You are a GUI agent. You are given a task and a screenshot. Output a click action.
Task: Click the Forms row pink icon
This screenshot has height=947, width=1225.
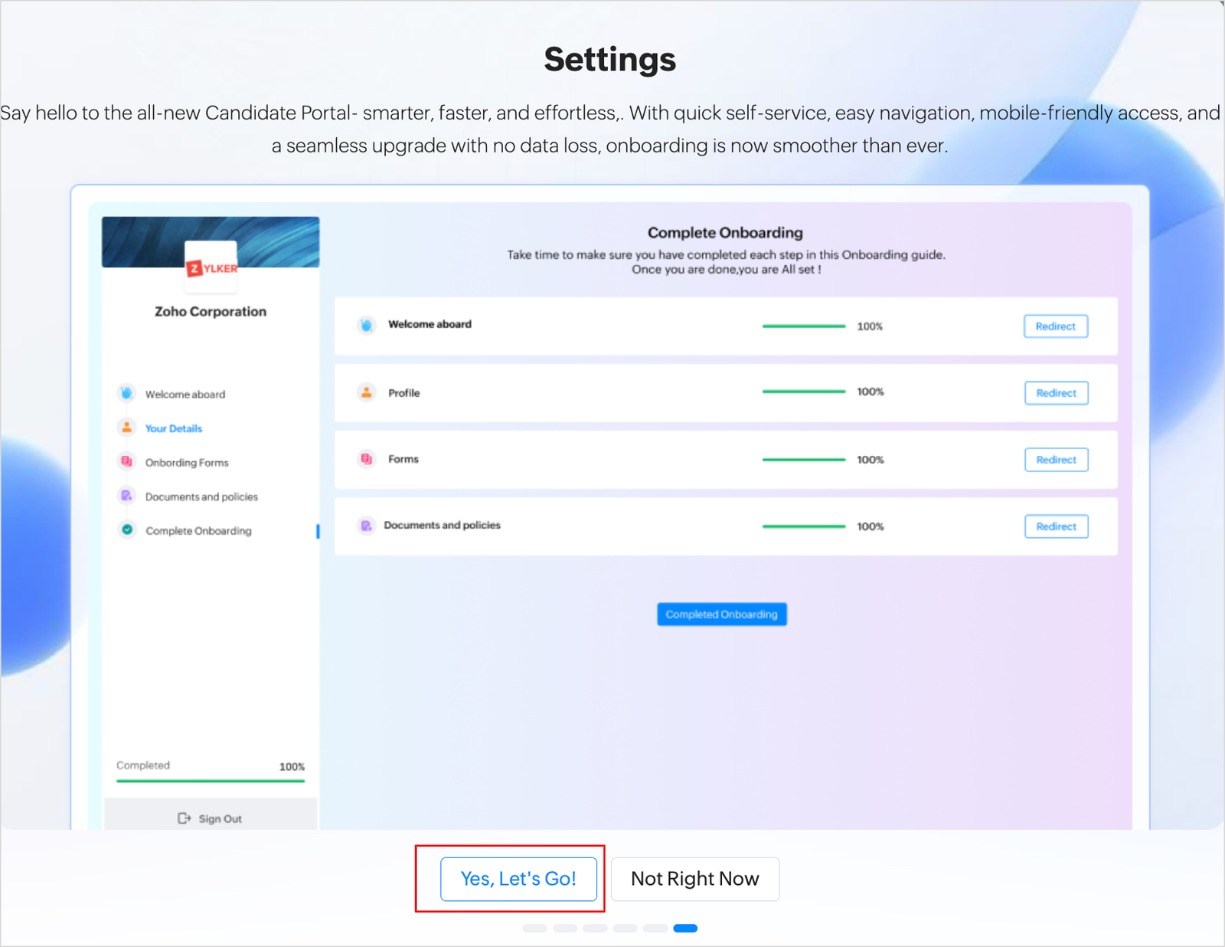click(x=366, y=459)
